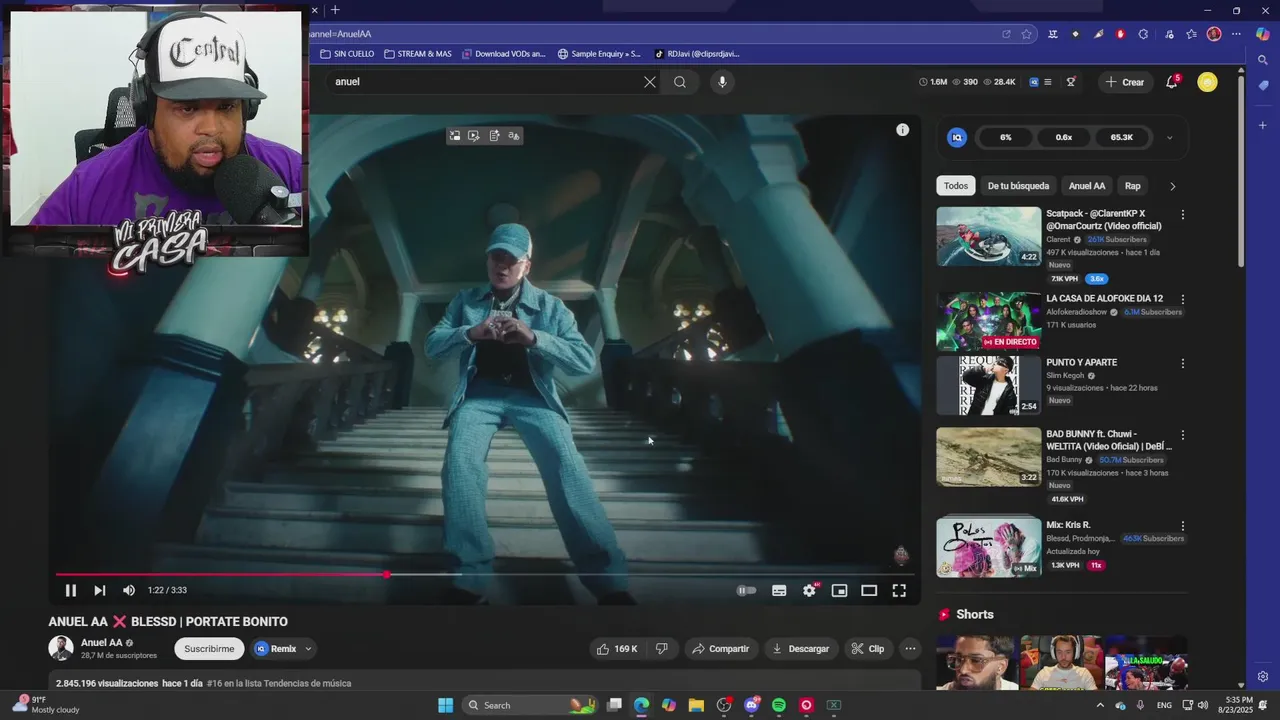Screen dimensions: 1280x720
Task: Open the Copilot sidebar icon
Action: tap(1263, 34)
